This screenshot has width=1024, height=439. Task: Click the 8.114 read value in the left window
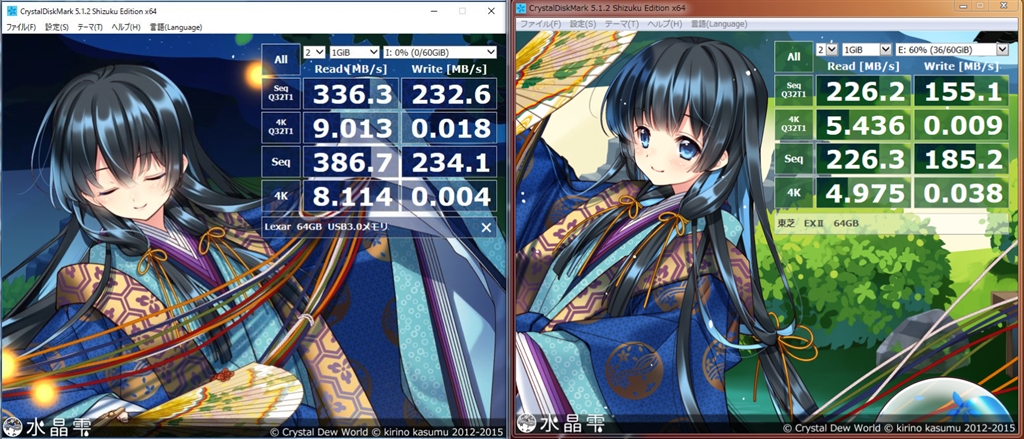pos(351,195)
